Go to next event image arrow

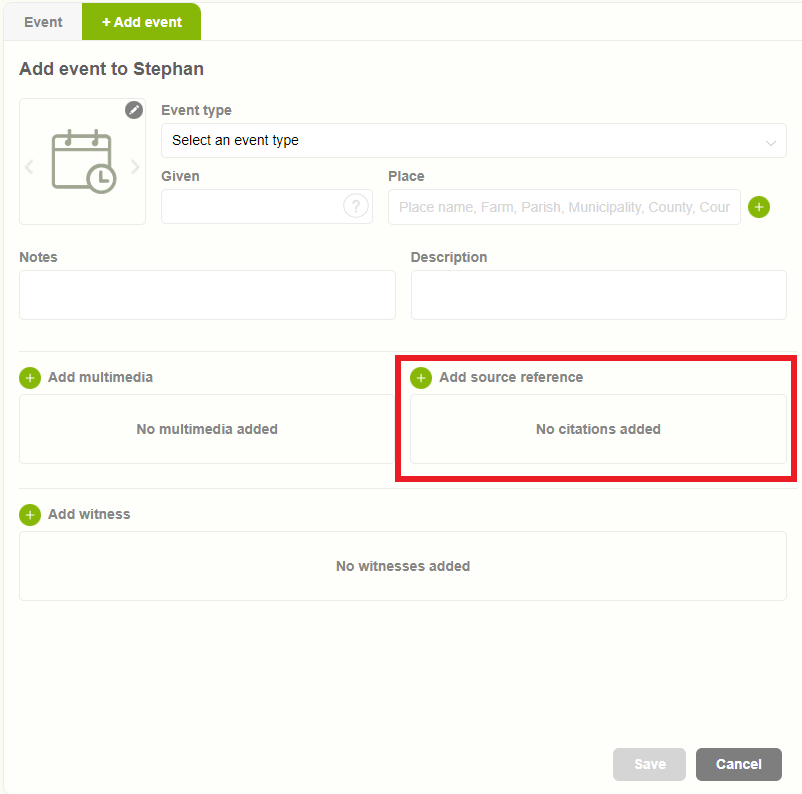tap(136, 167)
